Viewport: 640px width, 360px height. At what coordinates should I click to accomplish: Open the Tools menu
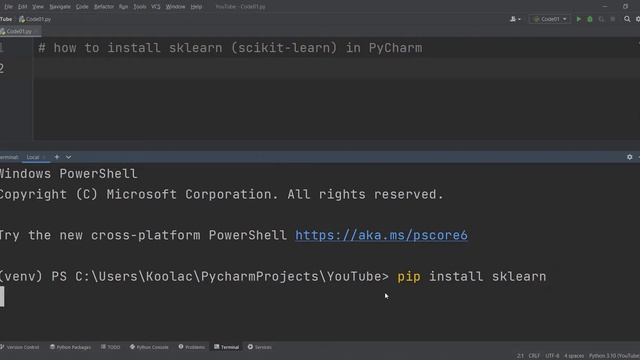point(140,7)
